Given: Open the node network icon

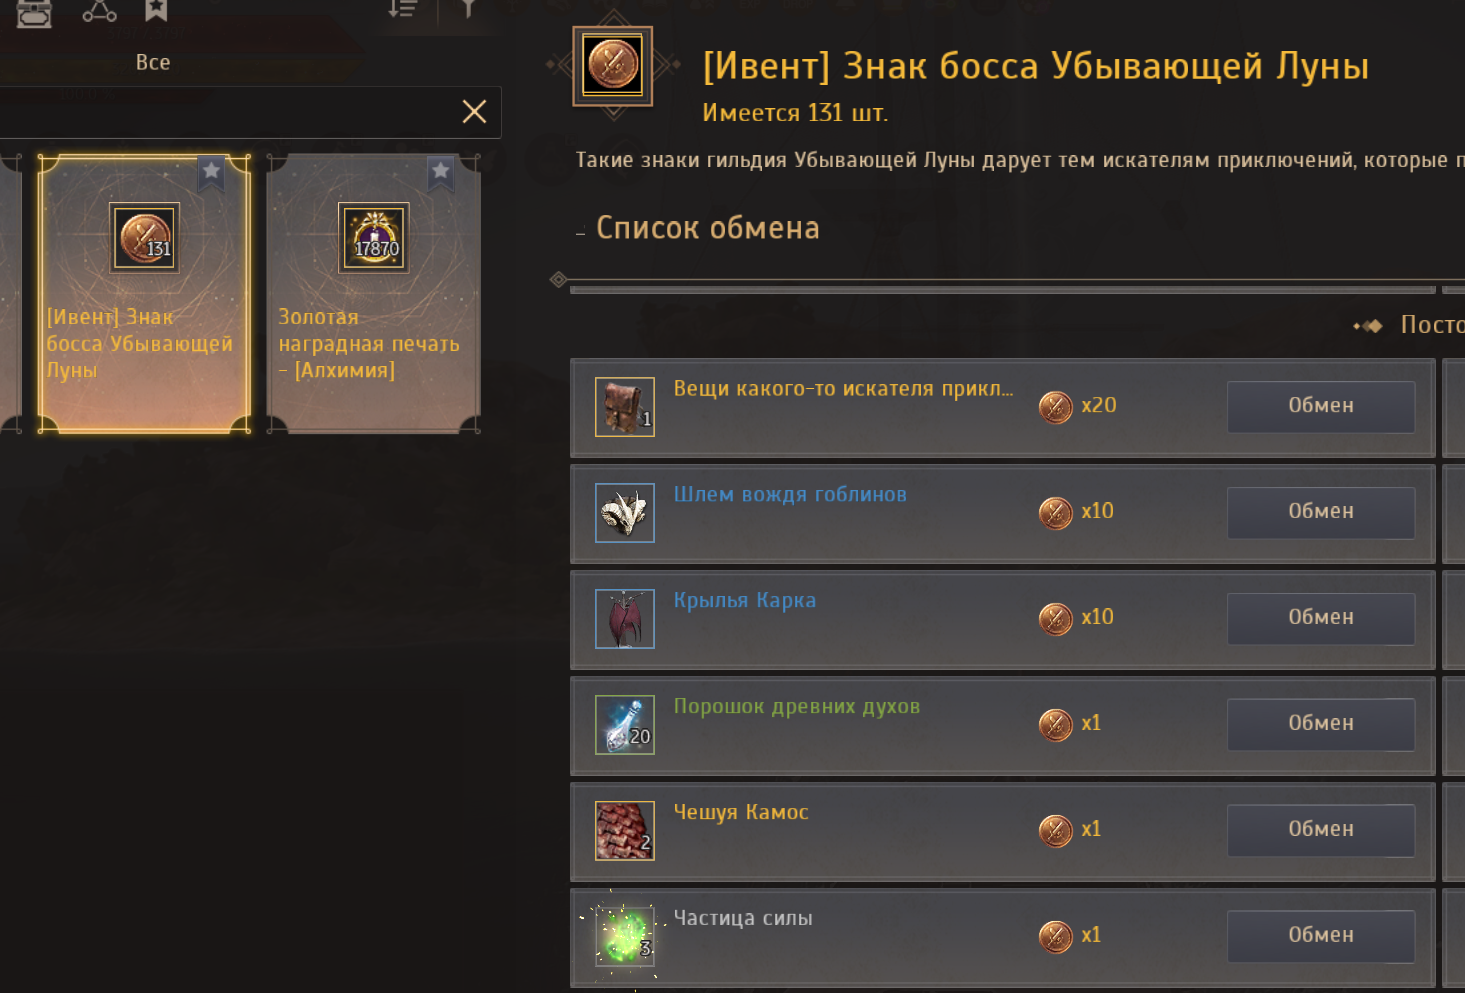Looking at the screenshot, I should tap(99, 10).
